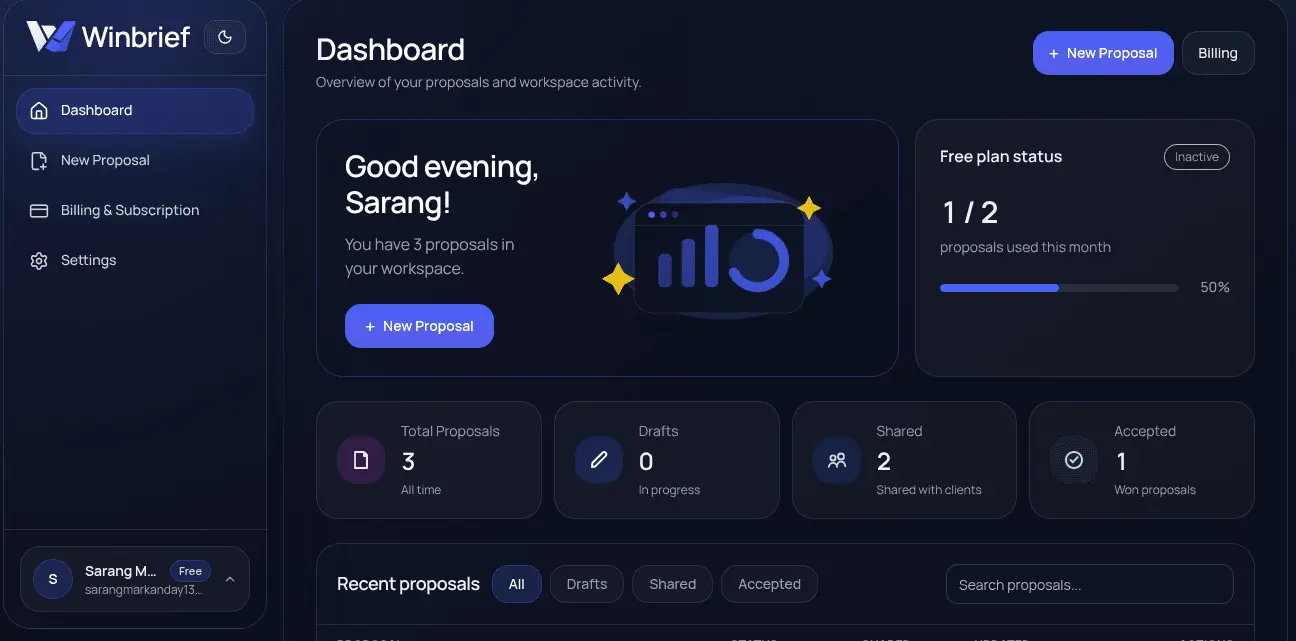This screenshot has width=1296, height=641.
Task: Select the Accepted filter tab
Action: [x=769, y=584]
